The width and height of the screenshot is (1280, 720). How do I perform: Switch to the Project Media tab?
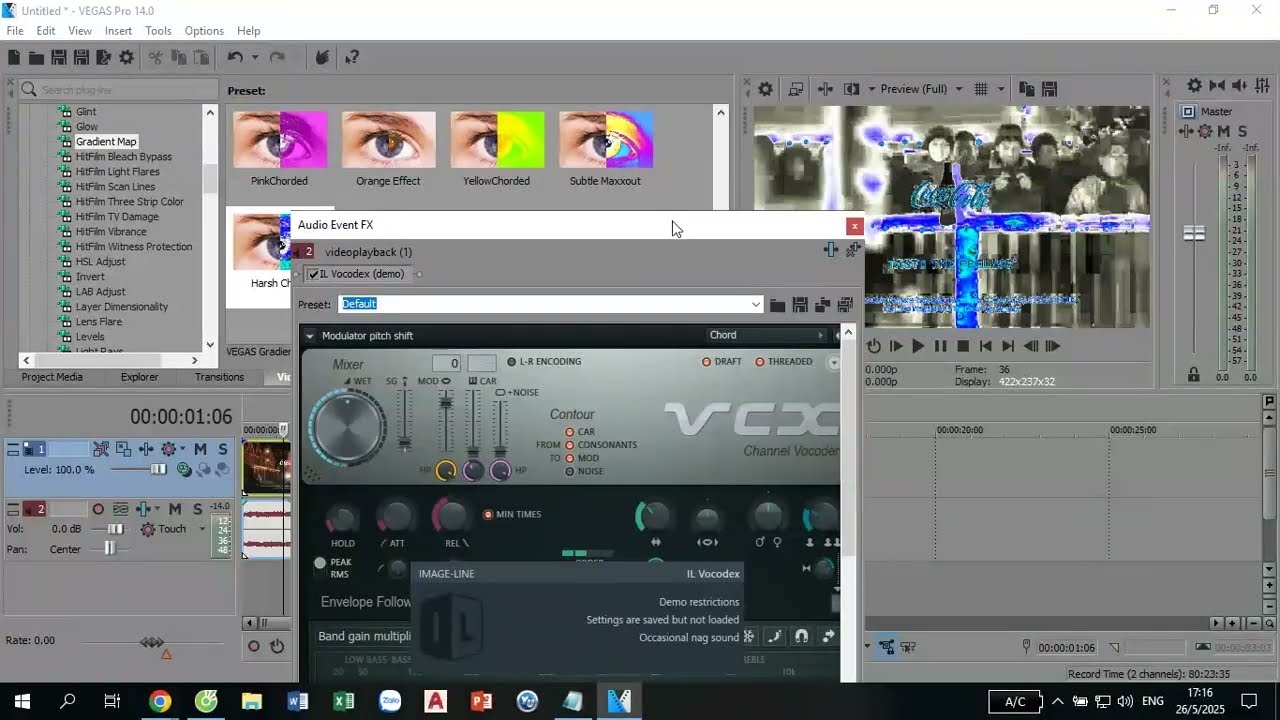tap(52, 377)
